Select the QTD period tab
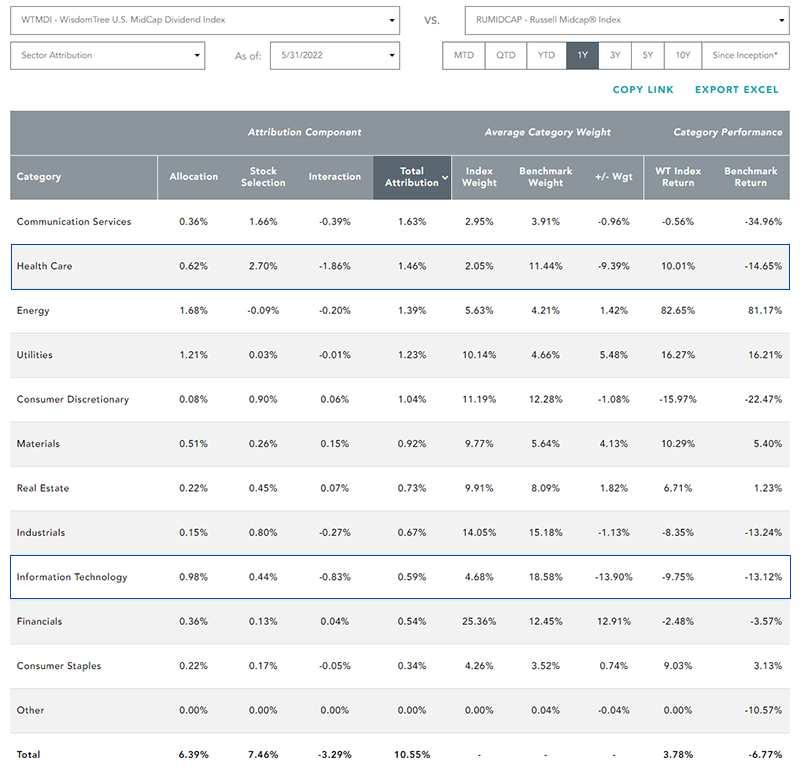The height and width of the screenshot is (777, 800). (506, 56)
